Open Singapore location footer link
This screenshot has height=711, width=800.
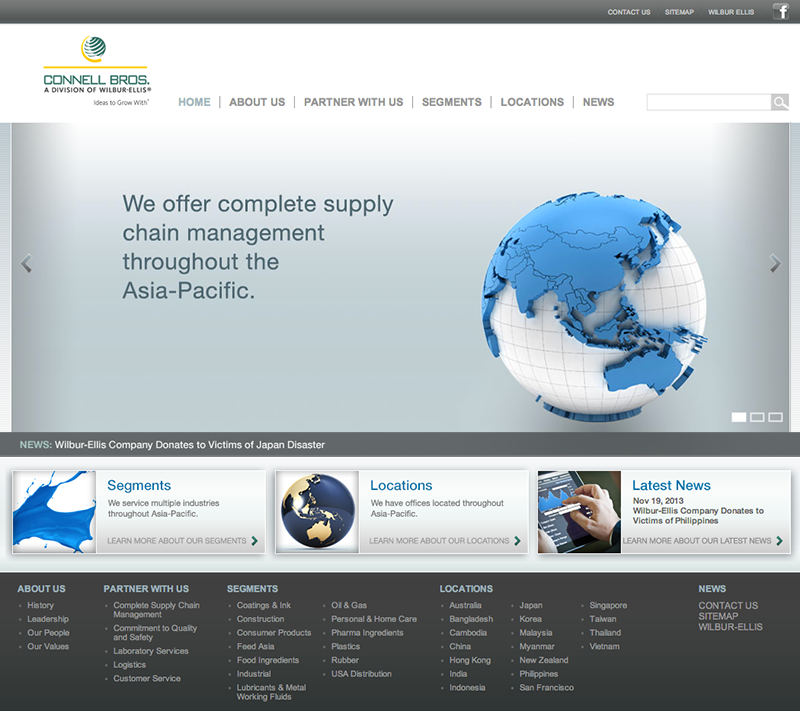[608, 605]
